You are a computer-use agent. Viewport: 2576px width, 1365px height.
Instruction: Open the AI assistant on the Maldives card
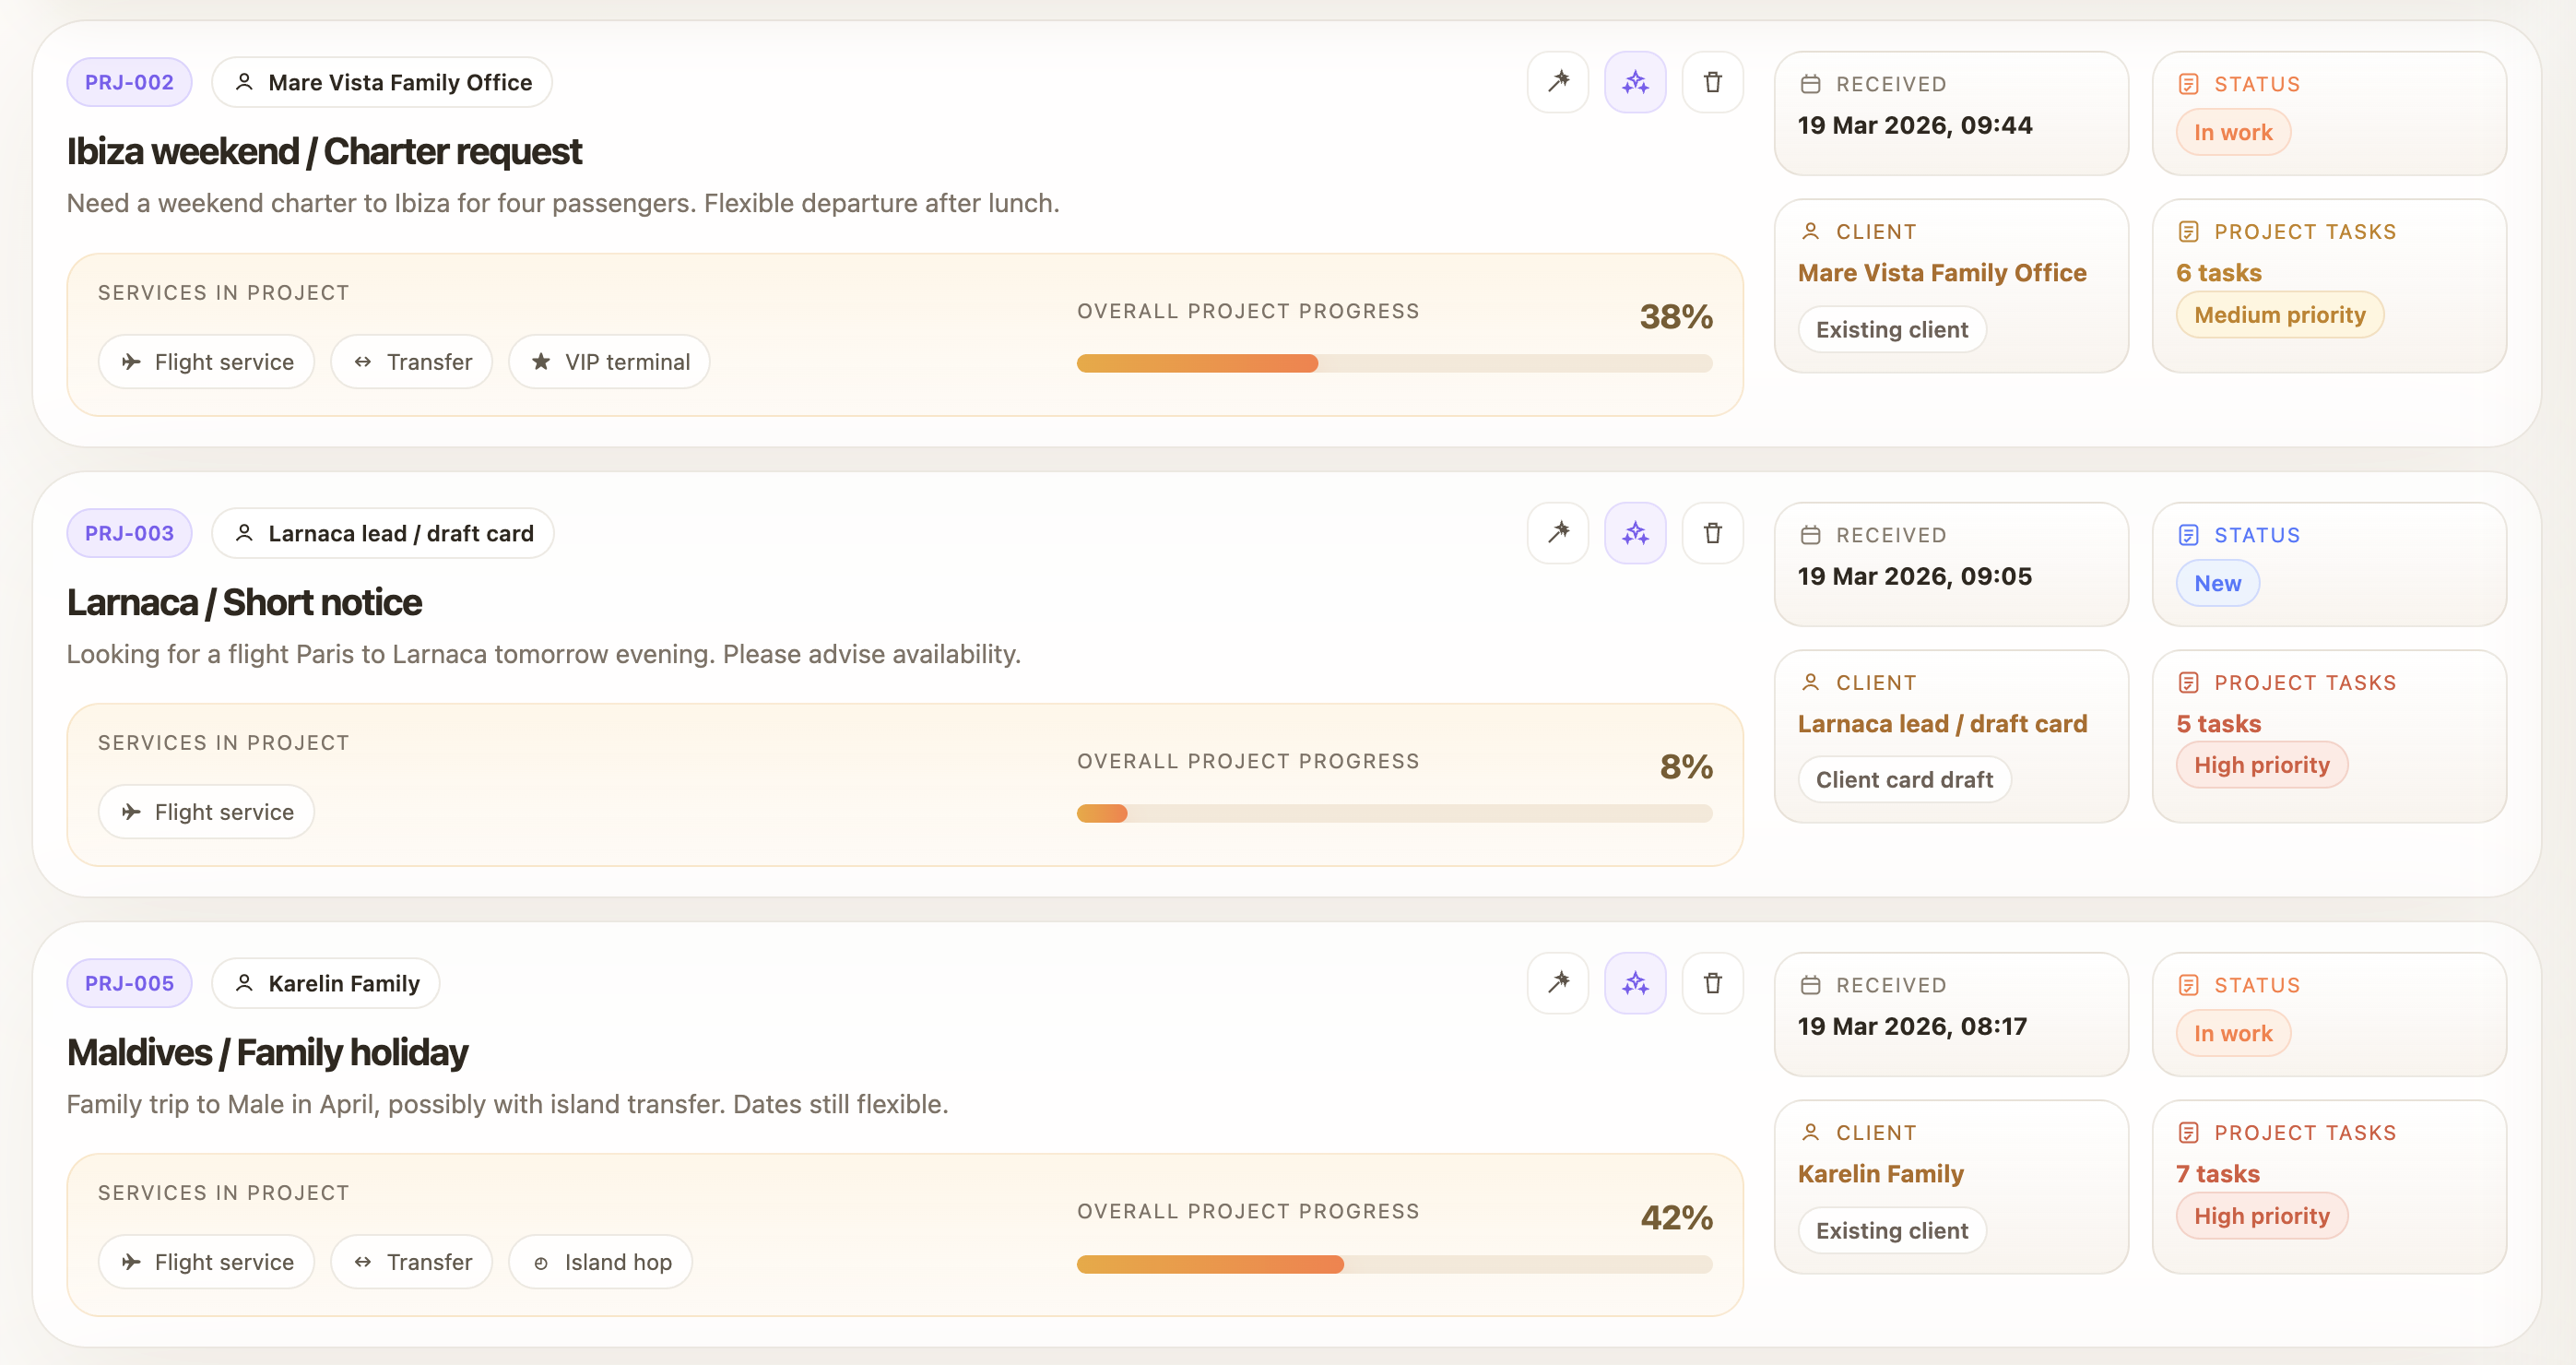[1635, 983]
